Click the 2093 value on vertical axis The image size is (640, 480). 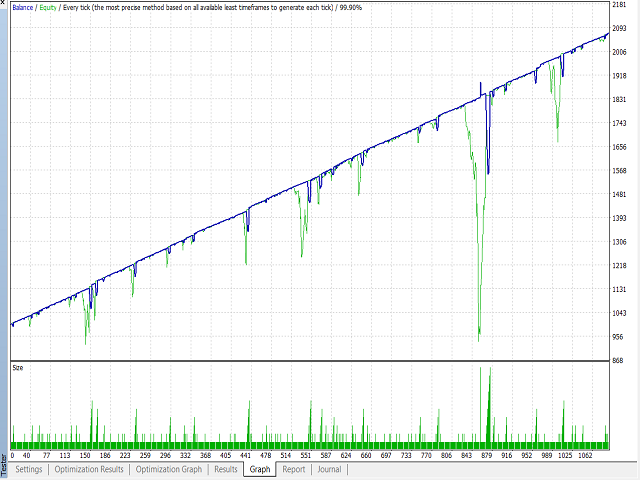click(x=619, y=28)
